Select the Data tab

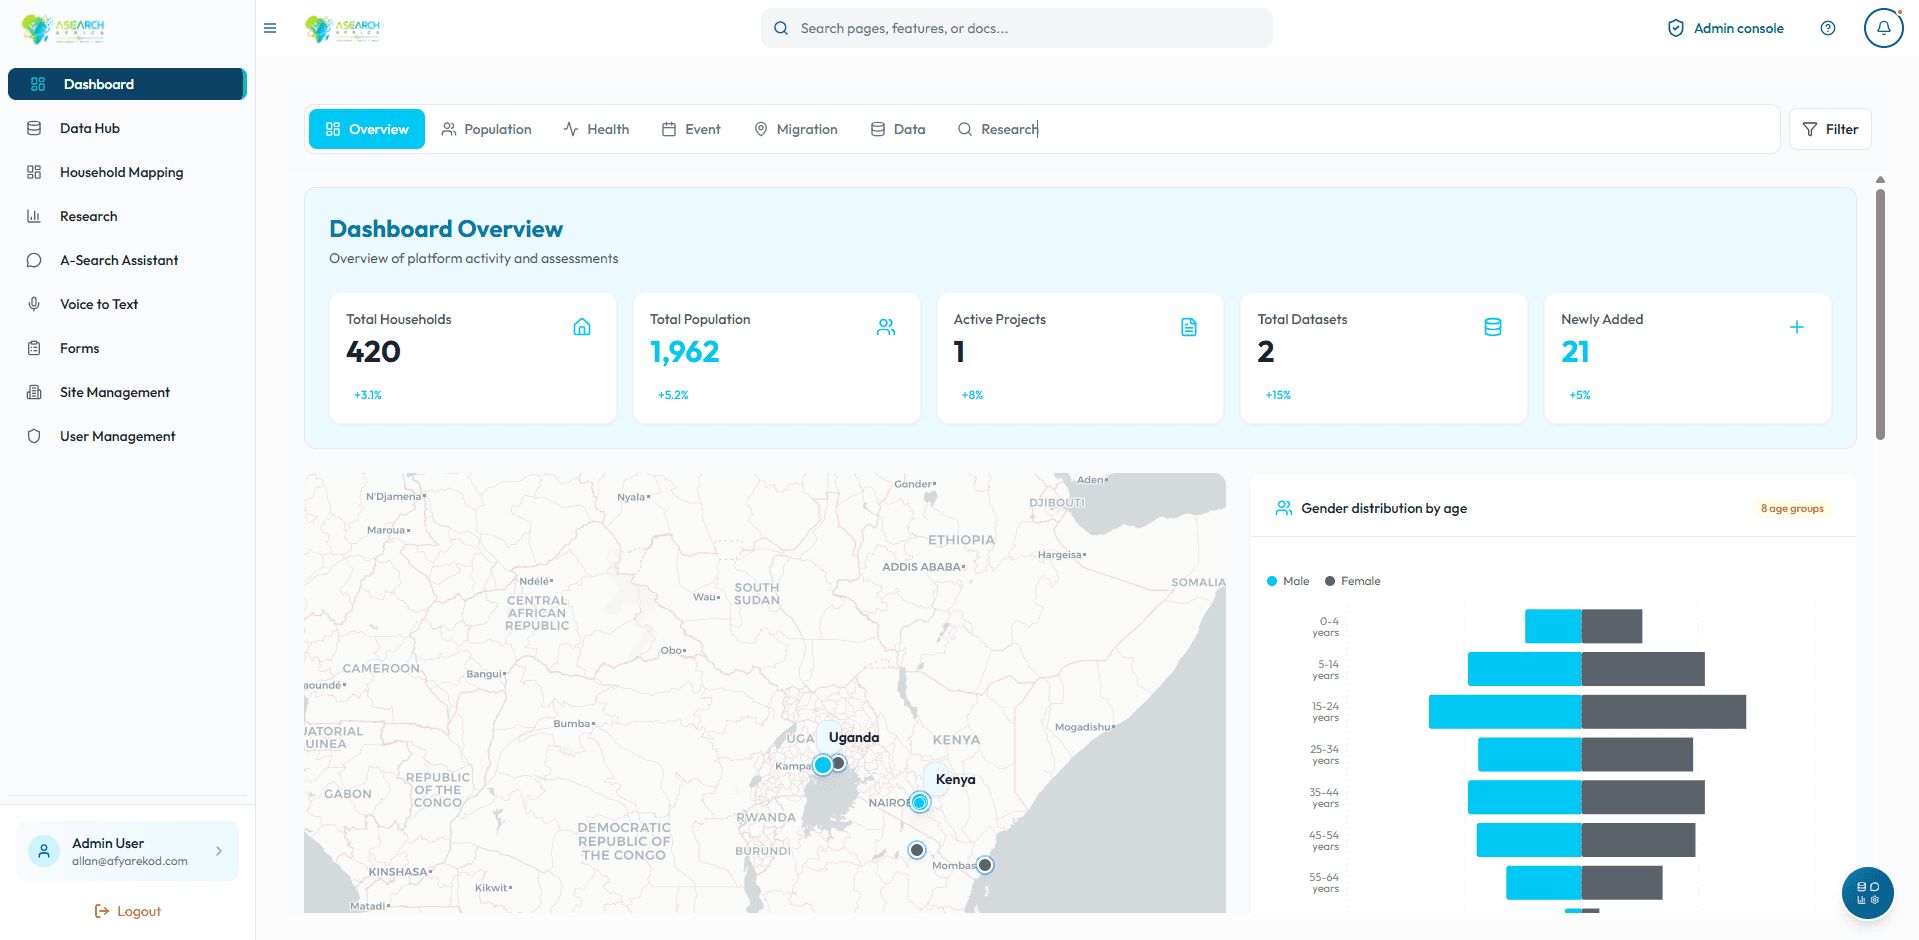[898, 129]
